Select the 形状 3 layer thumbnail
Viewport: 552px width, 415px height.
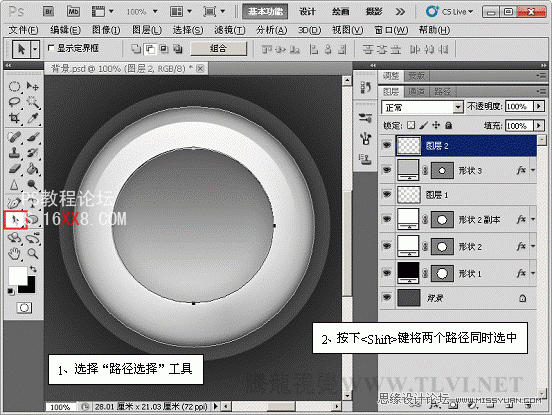(x=408, y=170)
